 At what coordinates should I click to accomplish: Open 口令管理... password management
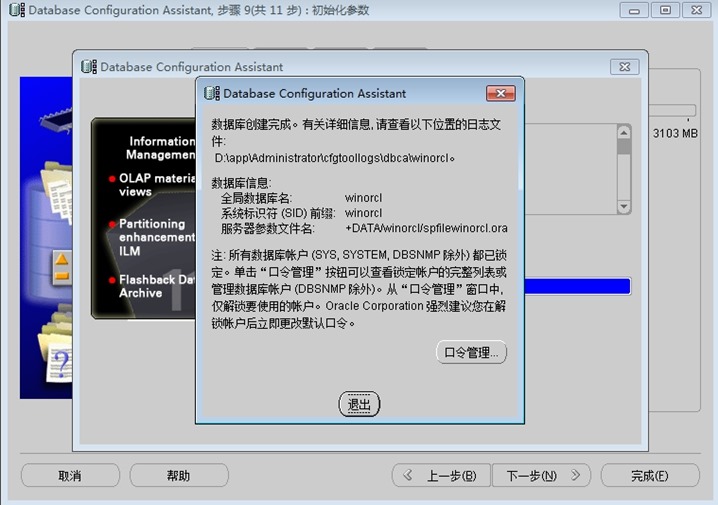(x=471, y=352)
